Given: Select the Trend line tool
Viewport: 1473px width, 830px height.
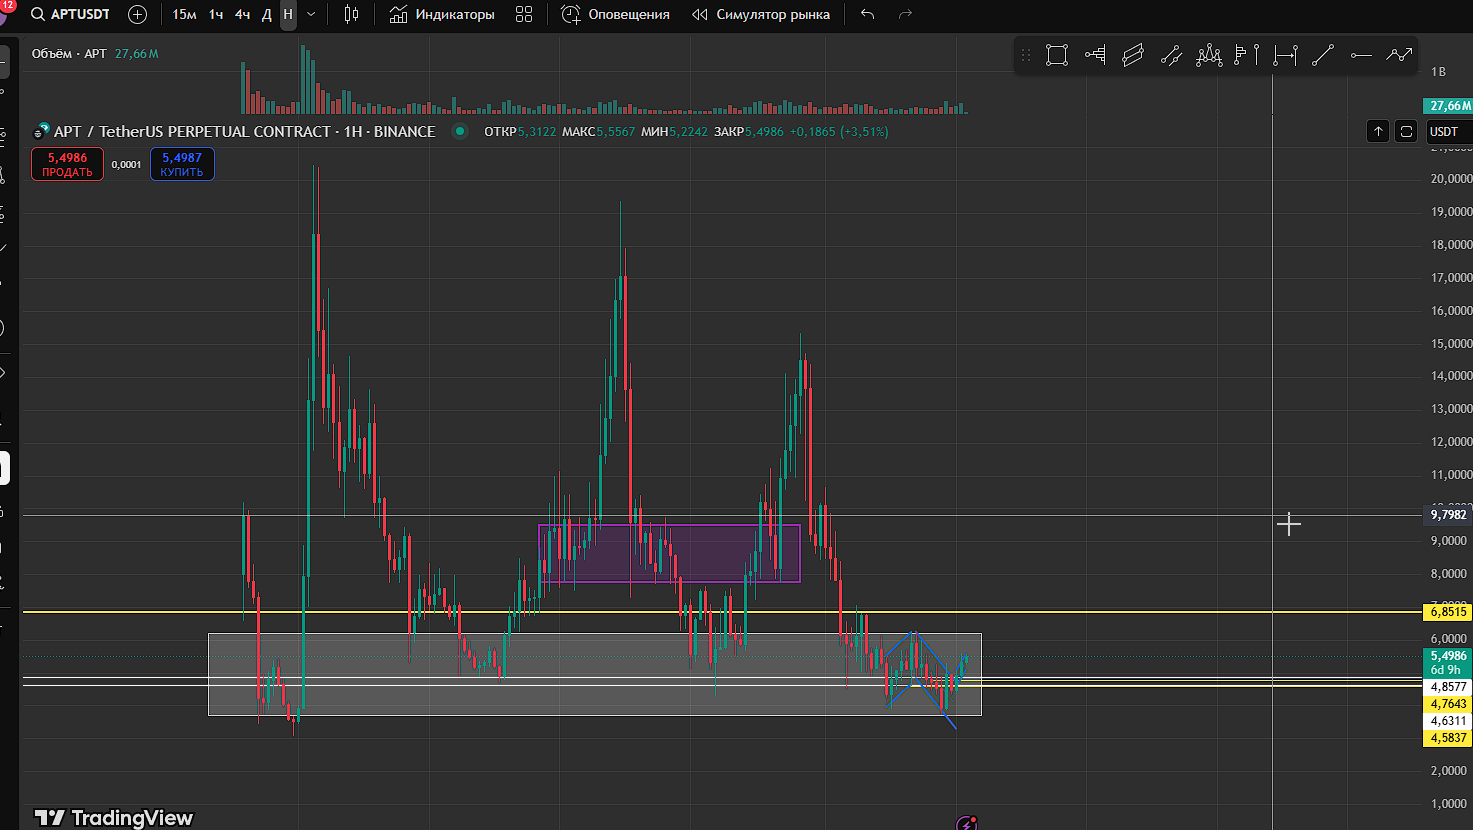Looking at the screenshot, I should 1323,56.
